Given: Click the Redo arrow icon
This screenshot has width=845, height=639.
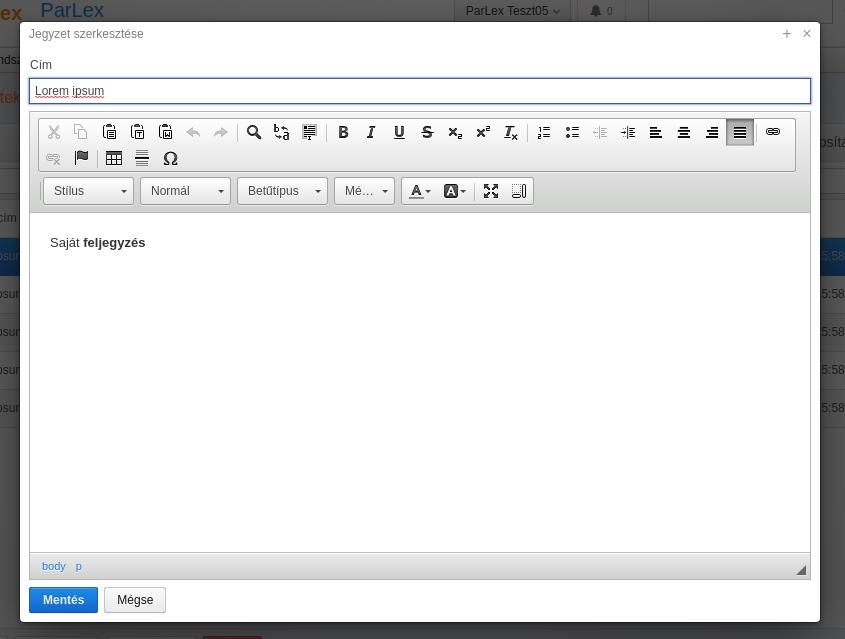Looking at the screenshot, I should (x=221, y=132).
